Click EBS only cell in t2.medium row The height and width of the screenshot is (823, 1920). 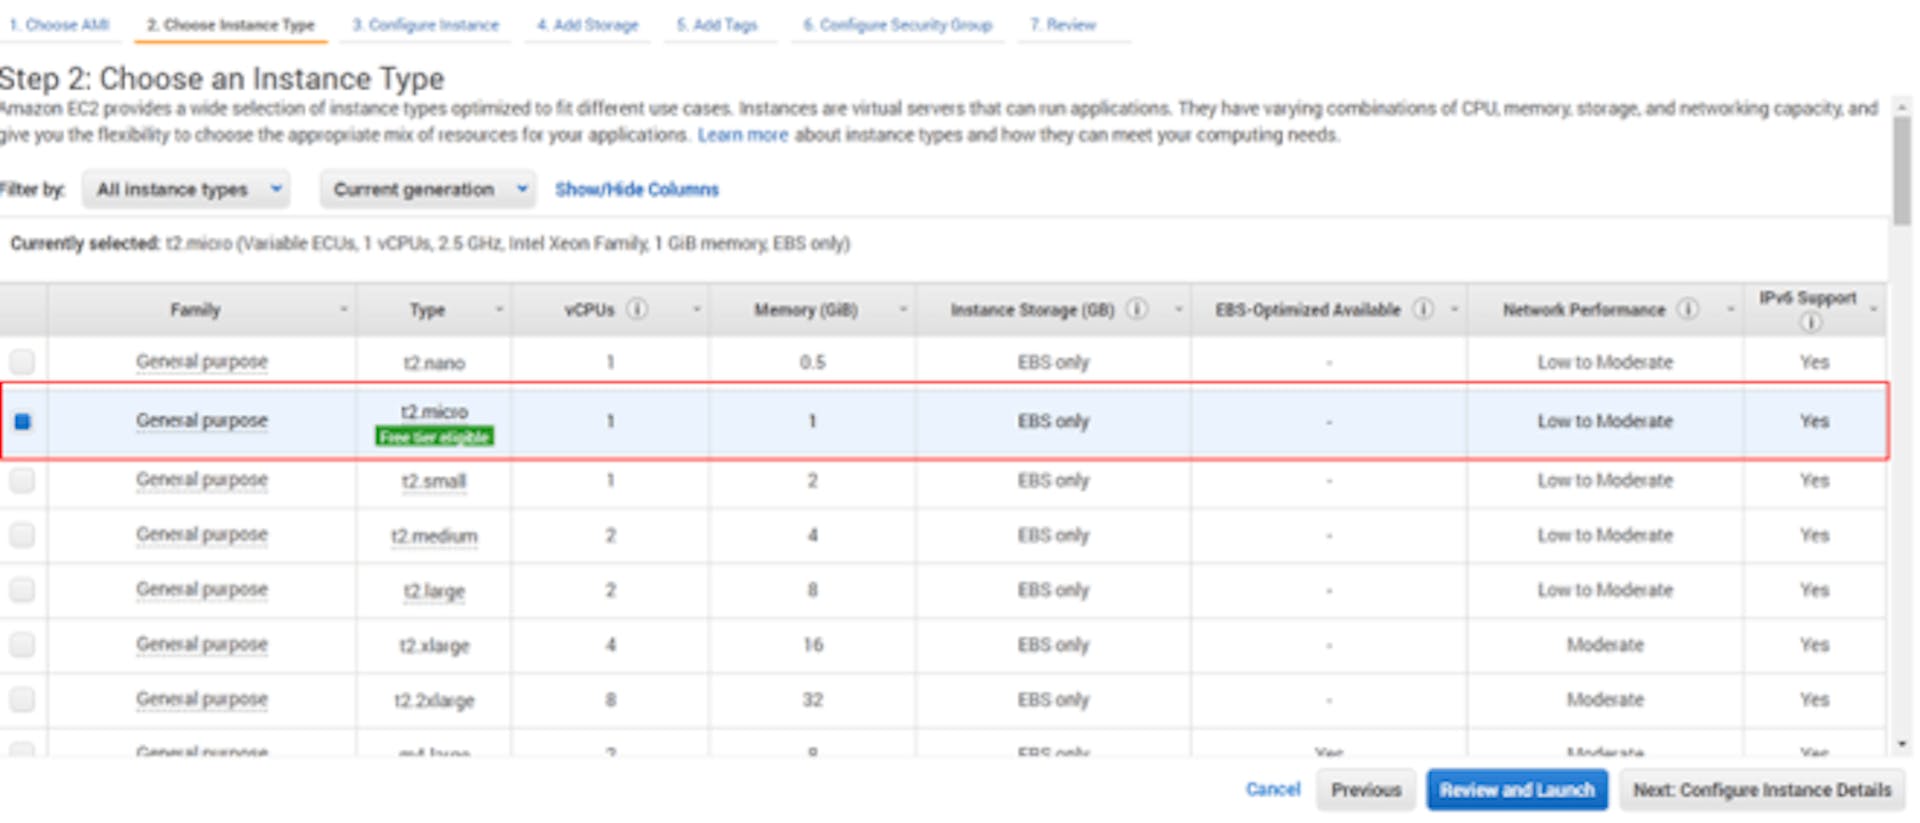tap(1053, 535)
